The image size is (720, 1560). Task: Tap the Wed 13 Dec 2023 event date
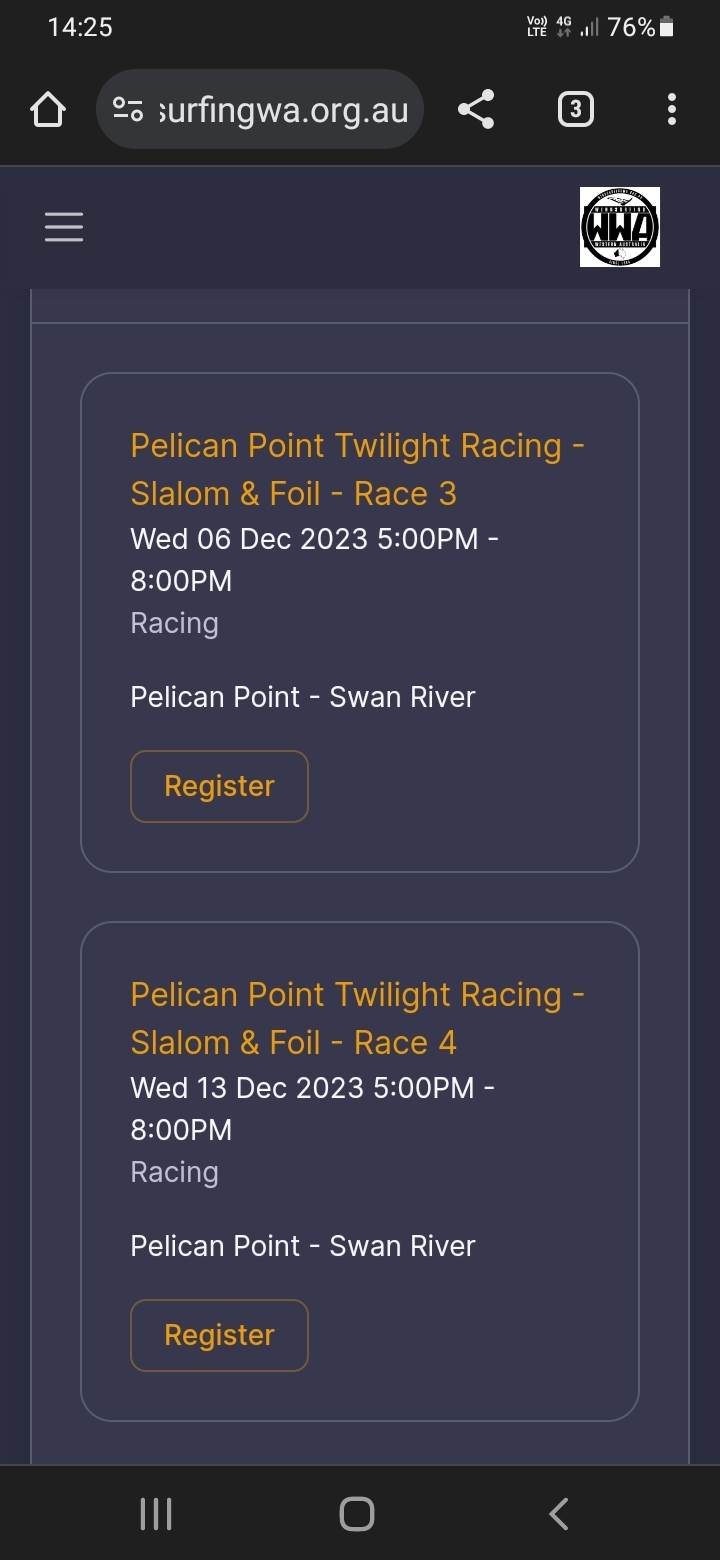[312, 1108]
